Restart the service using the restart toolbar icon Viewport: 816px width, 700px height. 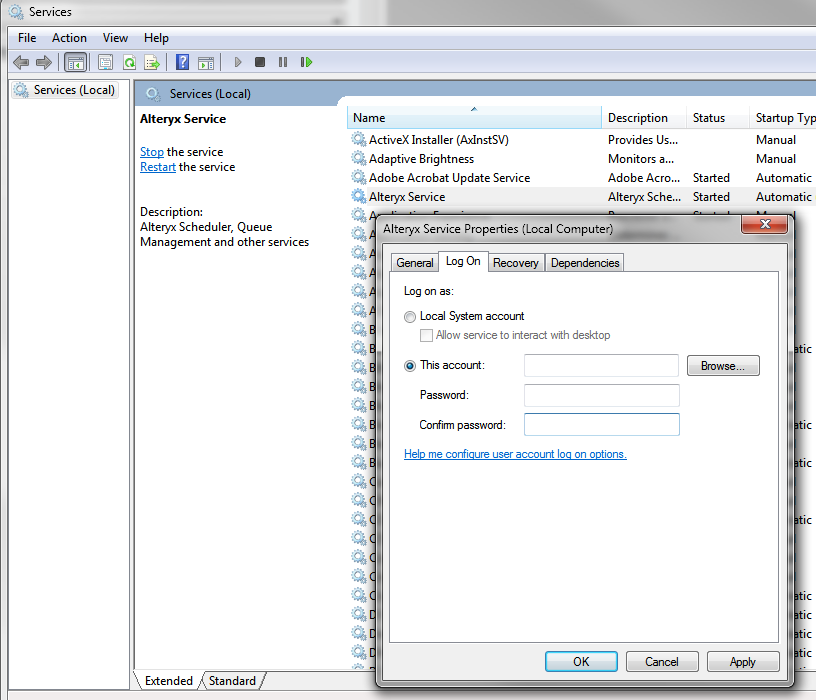pyautogui.click(x=307, y=62)
